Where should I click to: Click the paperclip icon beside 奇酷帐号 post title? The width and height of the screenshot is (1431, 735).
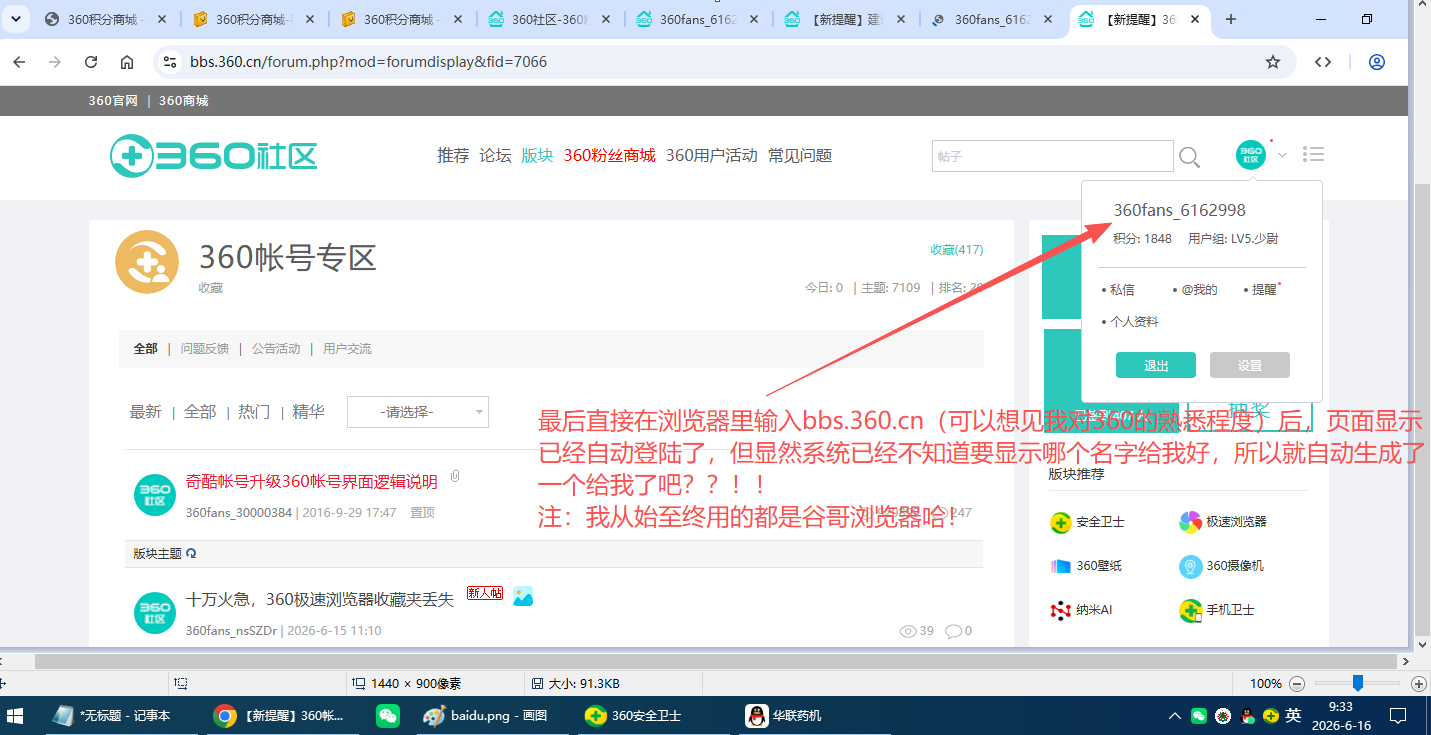pos(455,477)
